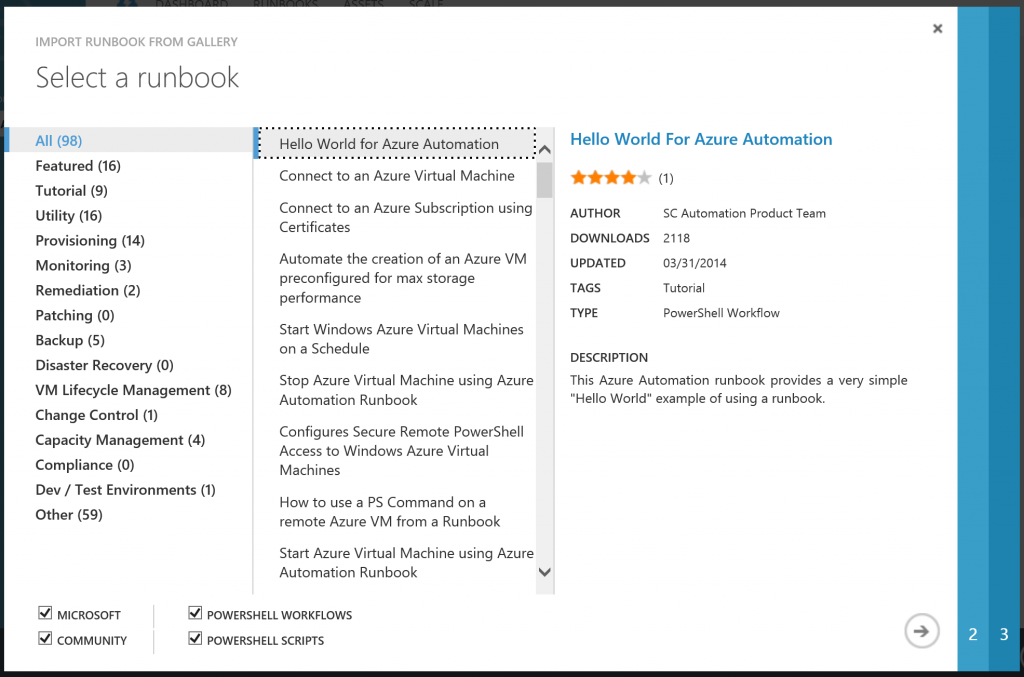Close the Import Runbook dialog
This screenshot has height=677, width=1024.
click(x=937, y=29)
